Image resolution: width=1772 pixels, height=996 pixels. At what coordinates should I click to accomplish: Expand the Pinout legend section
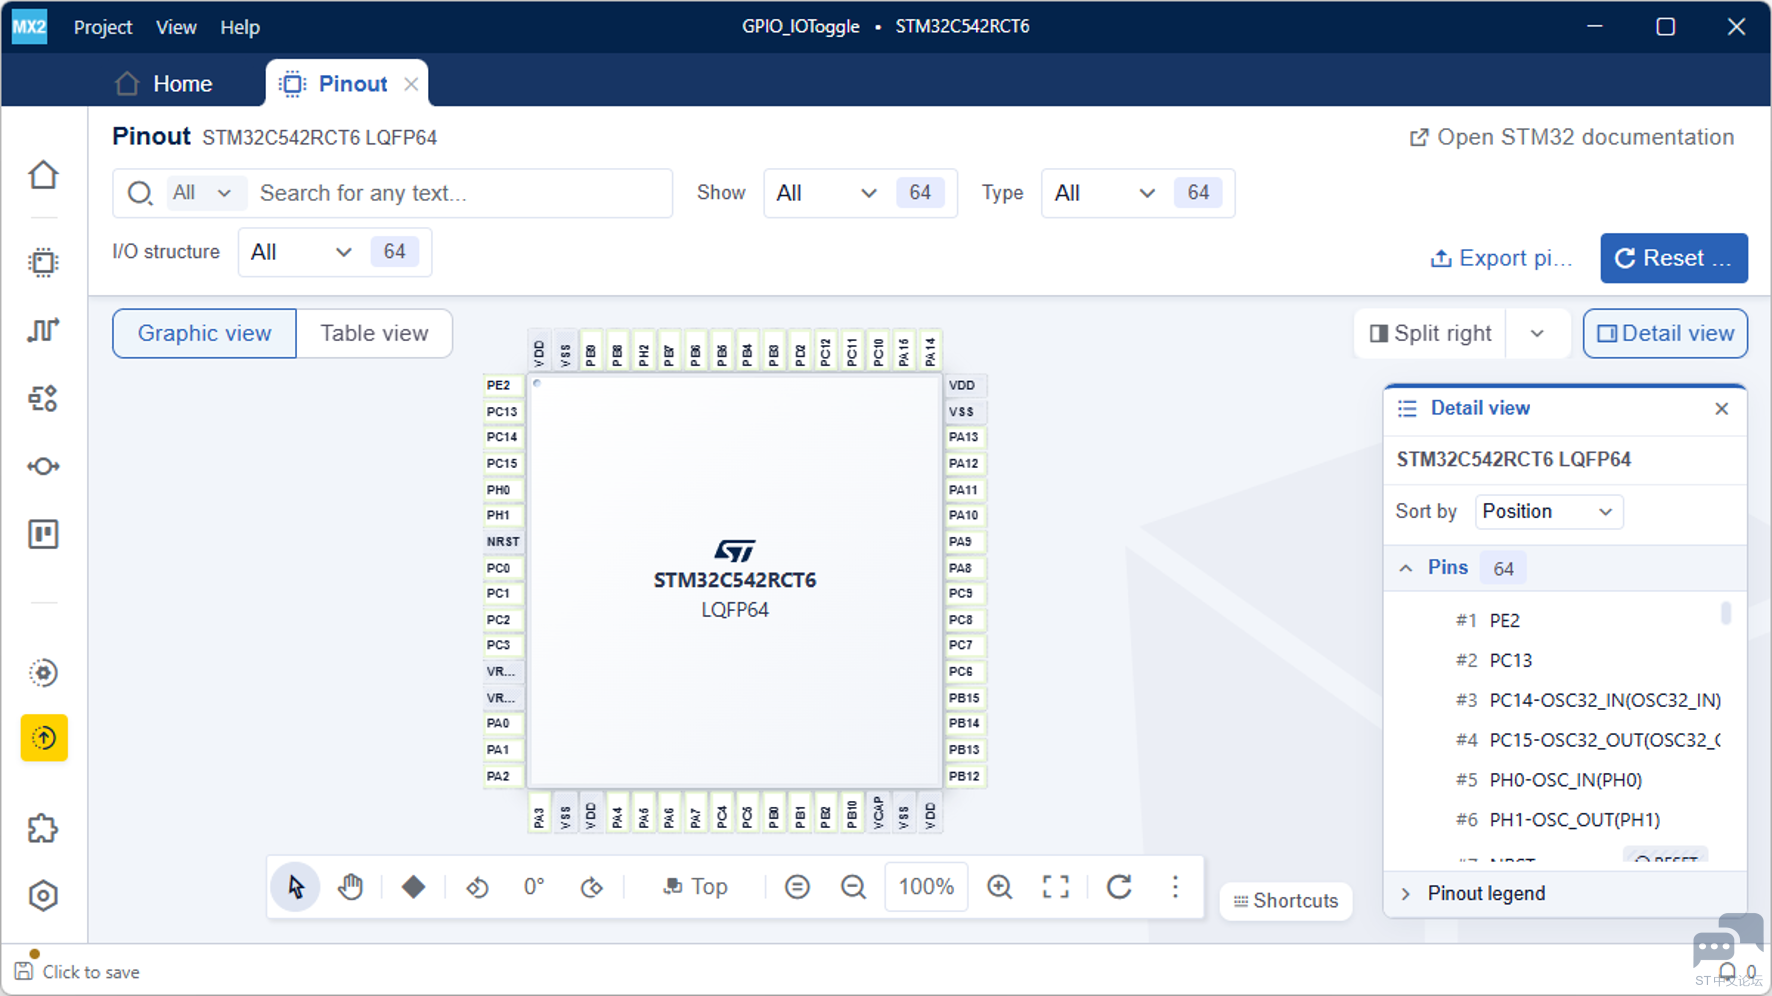[1406, 894]
